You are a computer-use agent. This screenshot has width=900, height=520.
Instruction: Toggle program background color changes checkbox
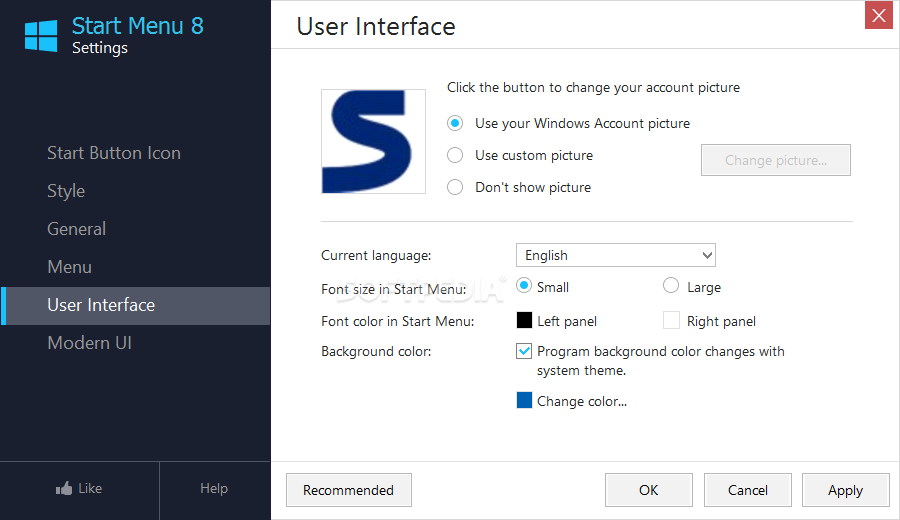(x=524, y=351)
